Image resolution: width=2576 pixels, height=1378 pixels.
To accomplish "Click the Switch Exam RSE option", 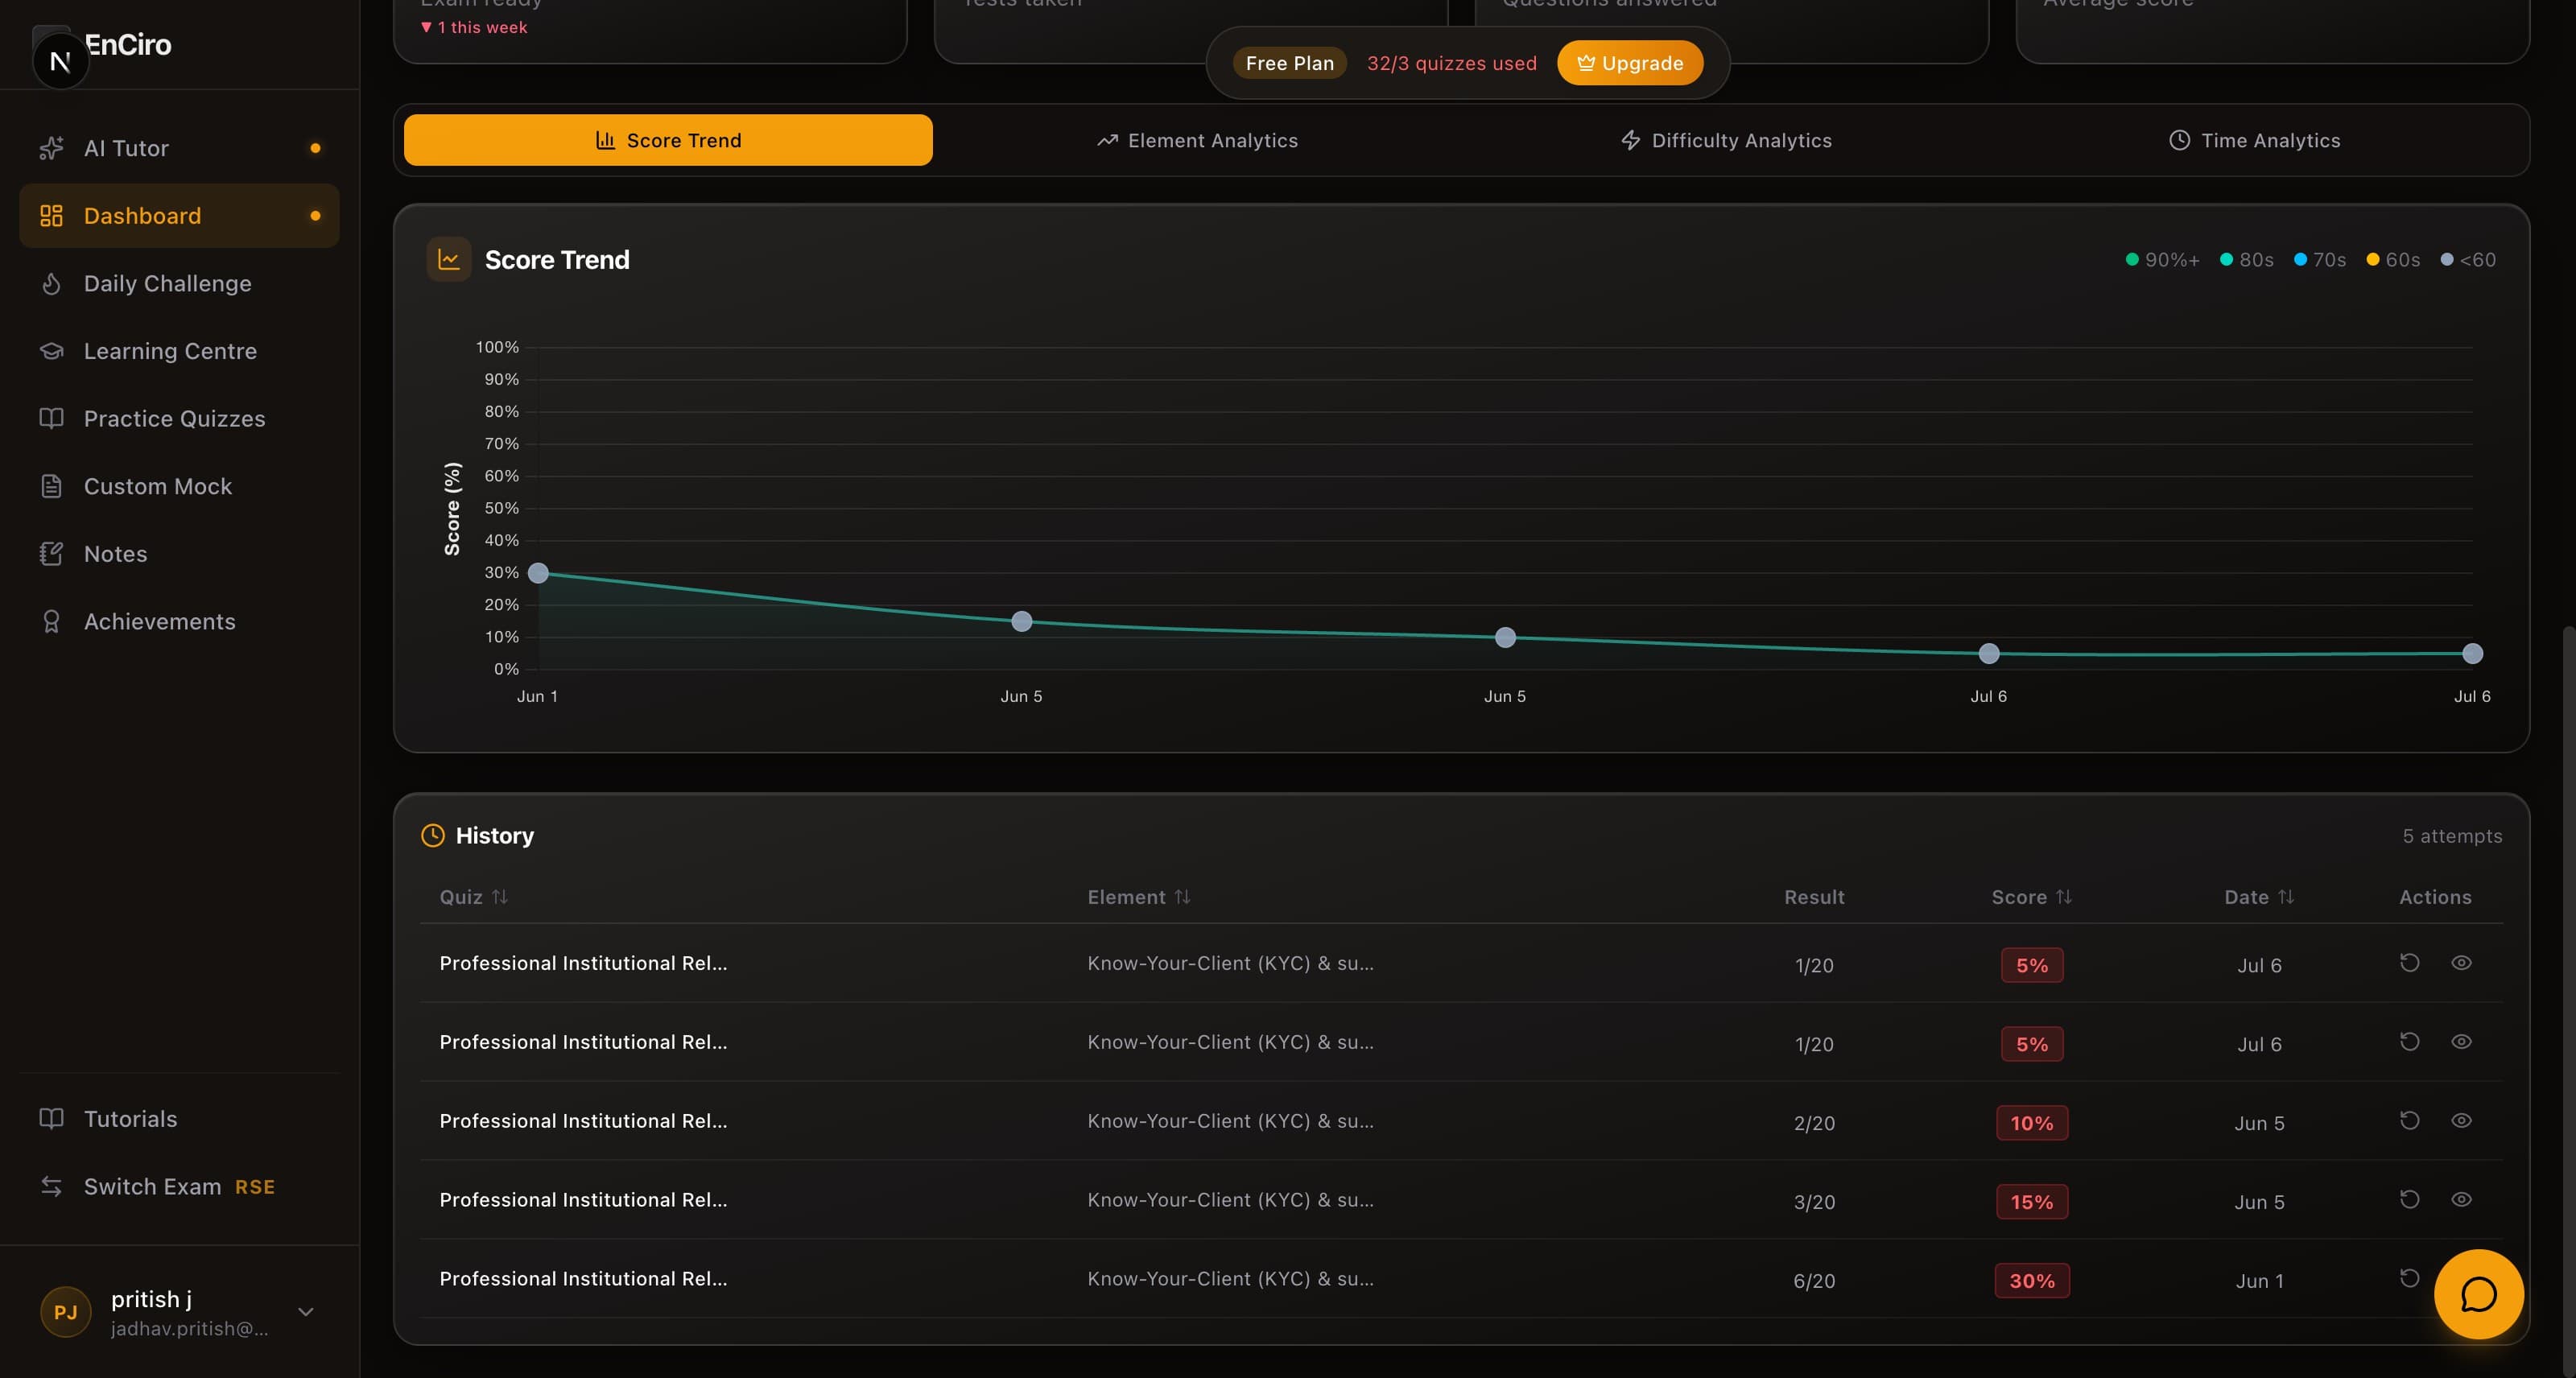I will 179,1186.
